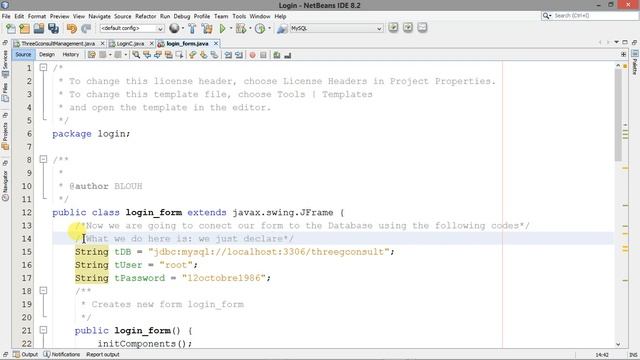Image resolution: width=640 pixels, height=360 pixels.
Task: Start Debug Project toolbar icon
Action: pos(241,29)
